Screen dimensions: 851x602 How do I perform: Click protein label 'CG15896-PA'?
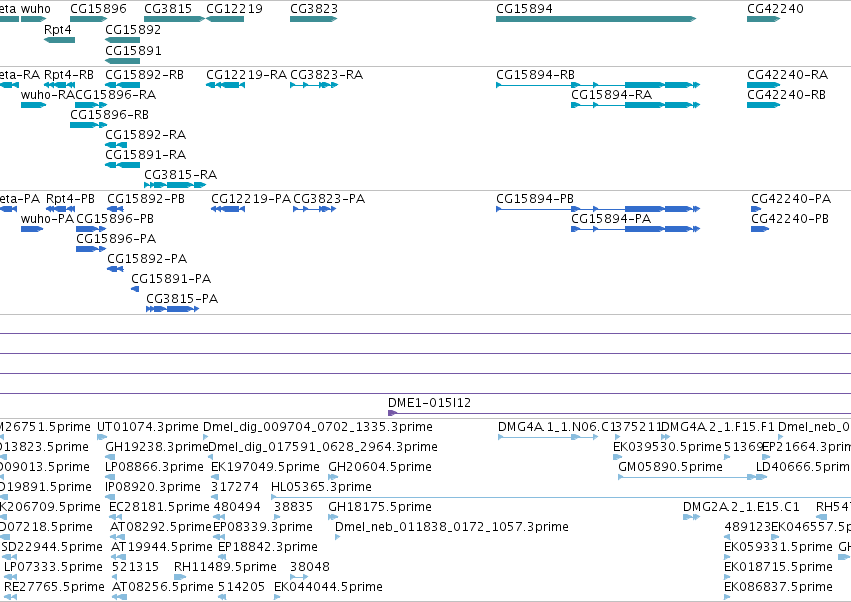116,238
